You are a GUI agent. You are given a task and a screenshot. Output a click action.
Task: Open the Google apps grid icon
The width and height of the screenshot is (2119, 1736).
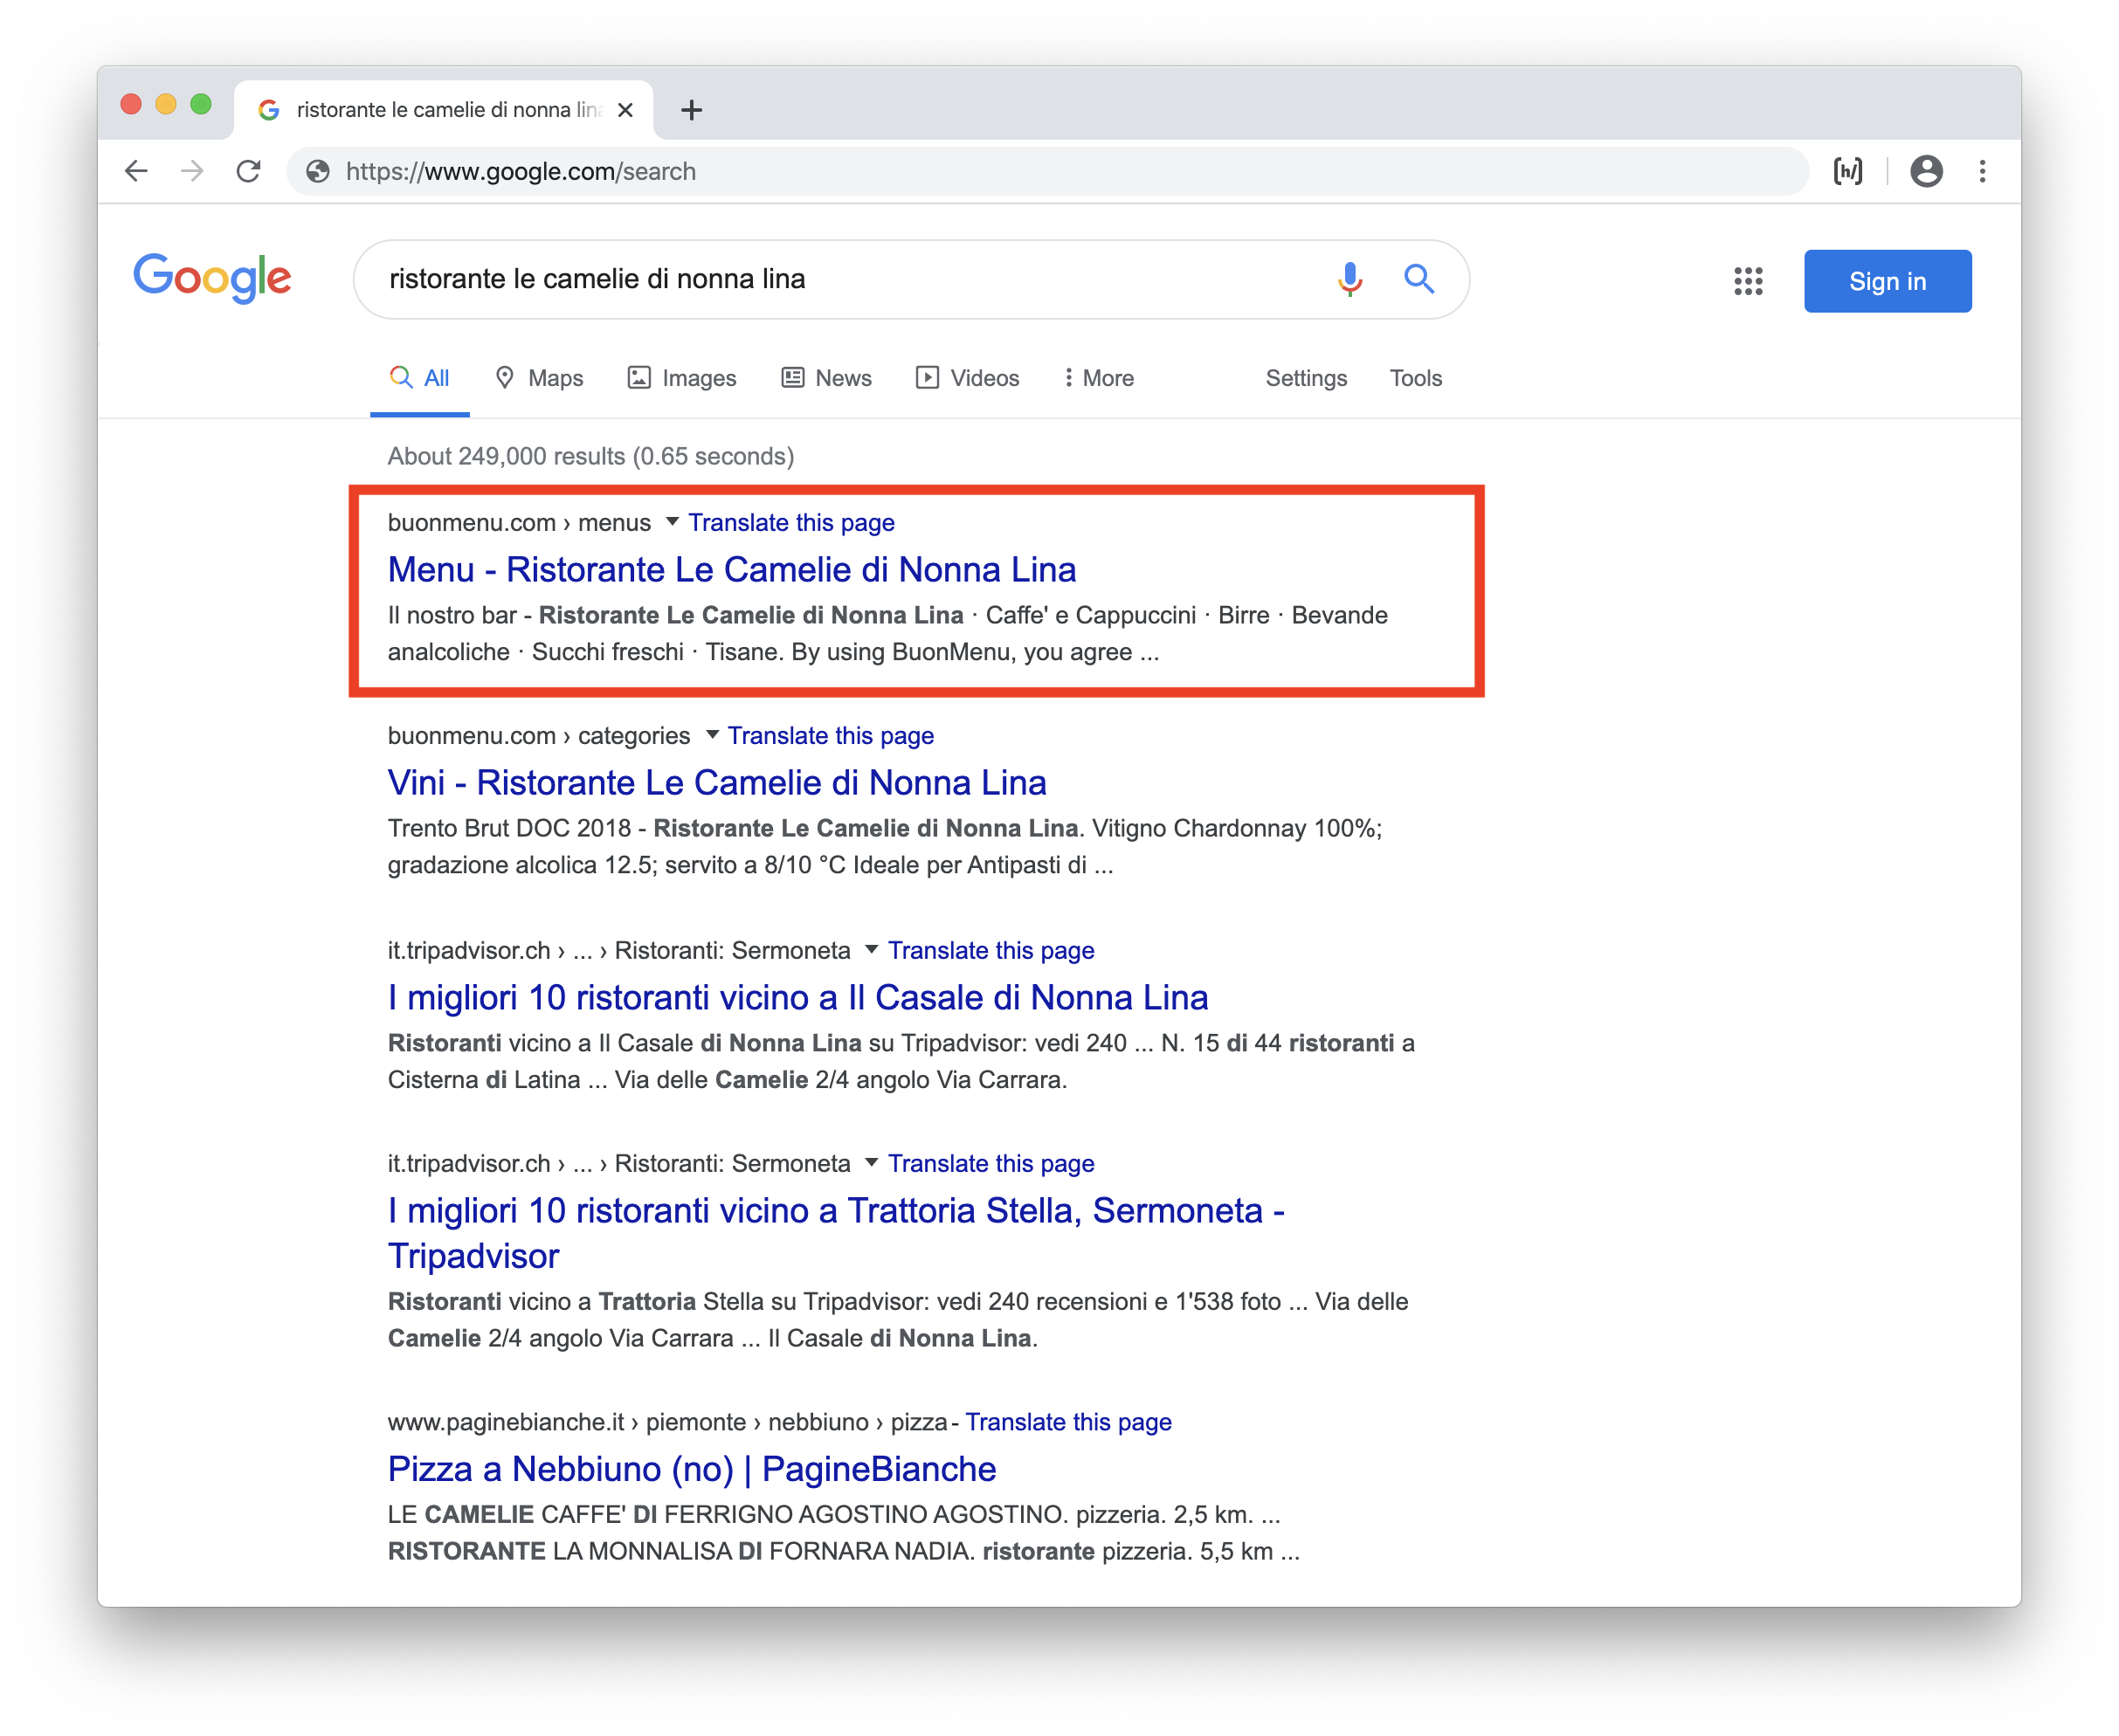1747,281
